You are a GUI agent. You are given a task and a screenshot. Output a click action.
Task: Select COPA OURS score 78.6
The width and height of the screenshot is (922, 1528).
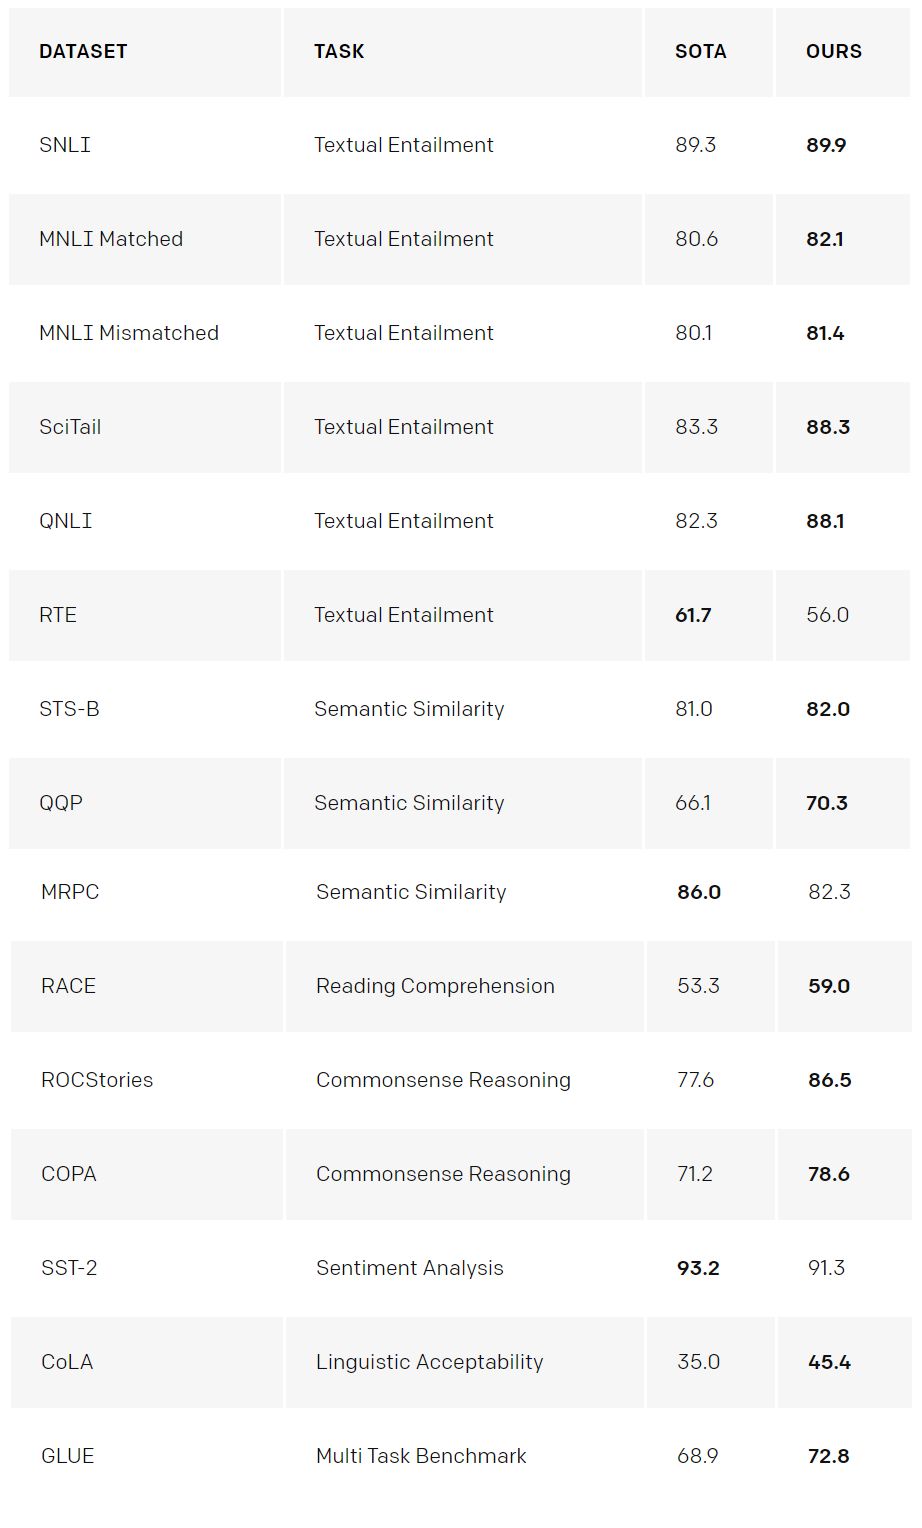[828, 1174]
